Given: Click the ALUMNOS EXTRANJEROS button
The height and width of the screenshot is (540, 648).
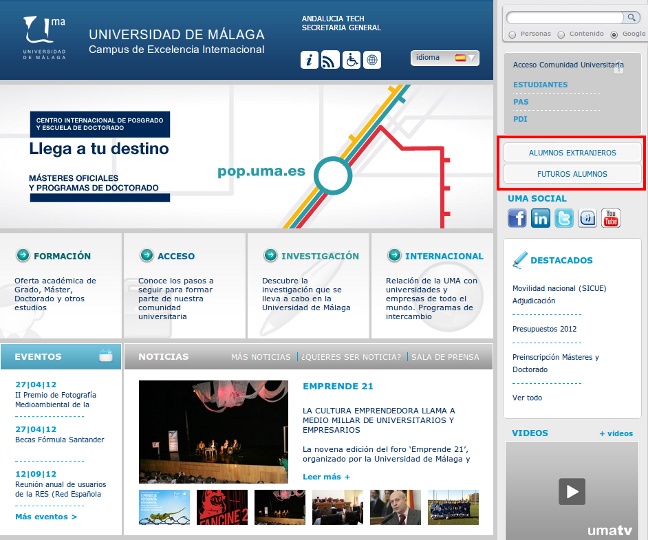Looking at the screenshot, I should (x=572, y=153).
